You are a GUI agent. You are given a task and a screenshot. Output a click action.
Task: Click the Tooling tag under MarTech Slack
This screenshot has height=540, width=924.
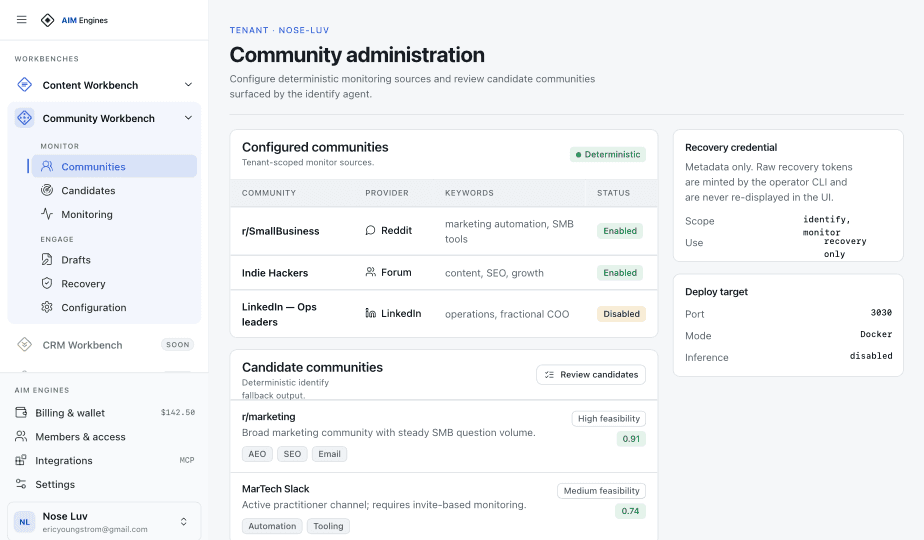coord(328,526)
